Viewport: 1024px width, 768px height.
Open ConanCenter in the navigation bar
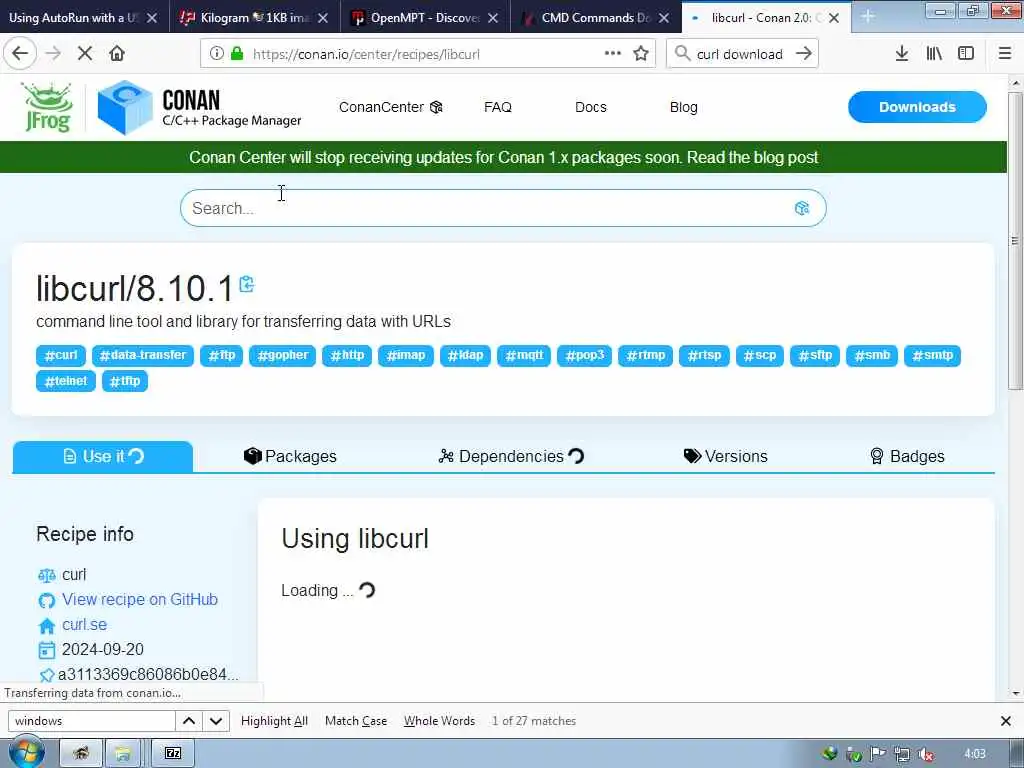(391, 107)
